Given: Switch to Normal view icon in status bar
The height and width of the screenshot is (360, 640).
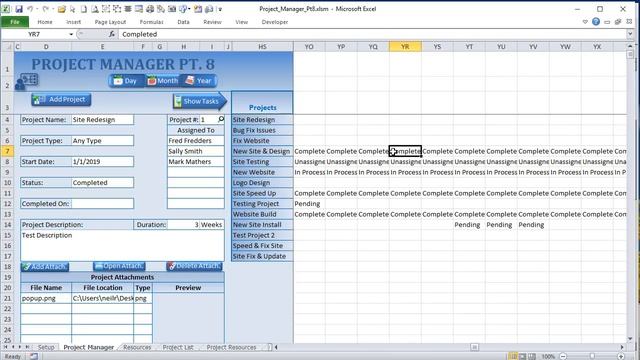Looking at the screenshot, I should 513,356.
